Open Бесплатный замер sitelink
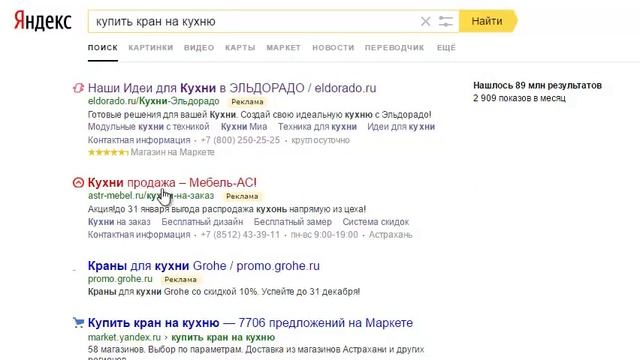Screen dimensions: 640x360 [x=293, y=222]
